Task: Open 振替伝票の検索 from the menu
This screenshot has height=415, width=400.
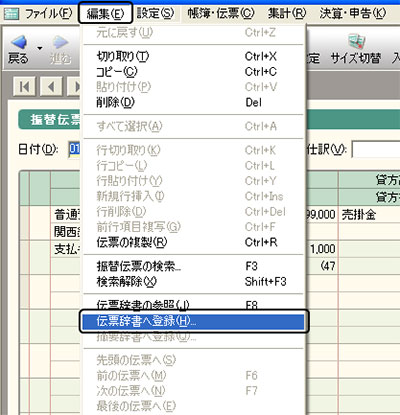Action: (194, 266)
